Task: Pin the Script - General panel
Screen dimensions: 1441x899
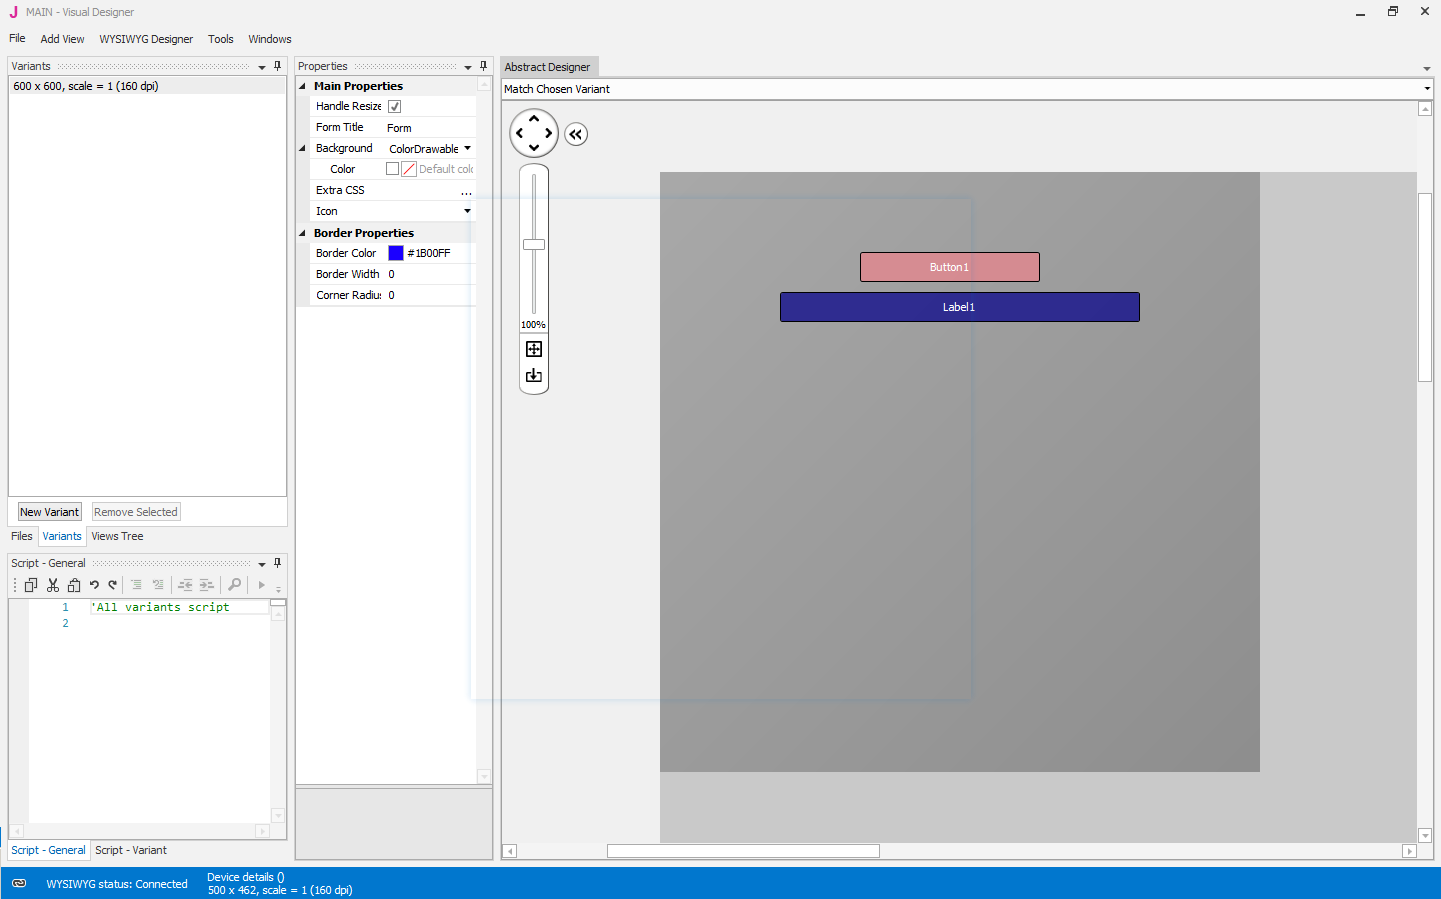Action: click(x=278, y=563)
